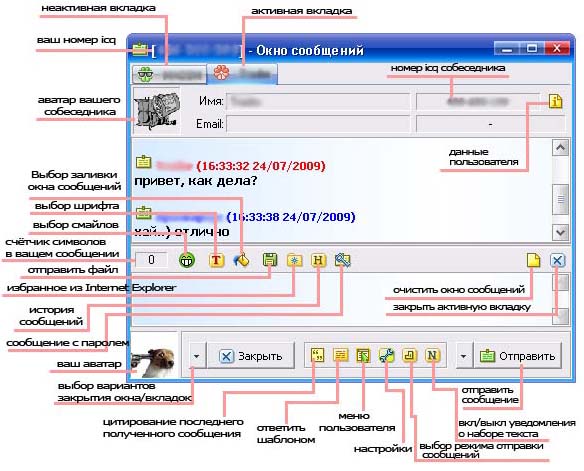This screenshot has height=471, width=584.
Task: Click the password message key icon
Action: pos(342,260)
